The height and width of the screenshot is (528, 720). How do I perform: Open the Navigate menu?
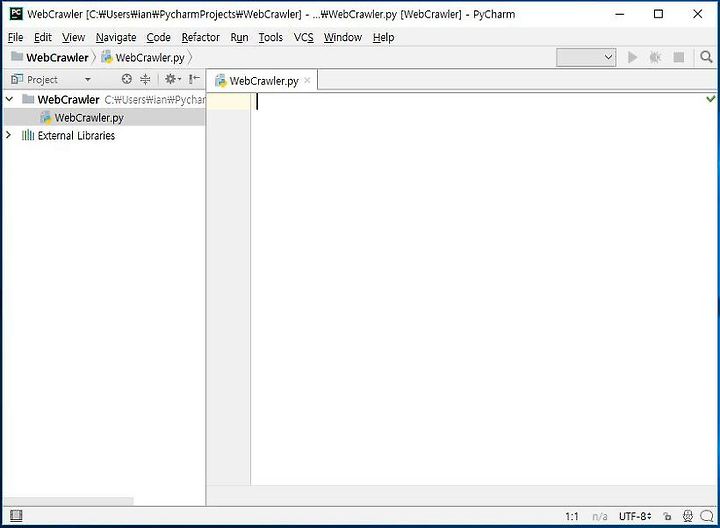click(x=116, y=37)
